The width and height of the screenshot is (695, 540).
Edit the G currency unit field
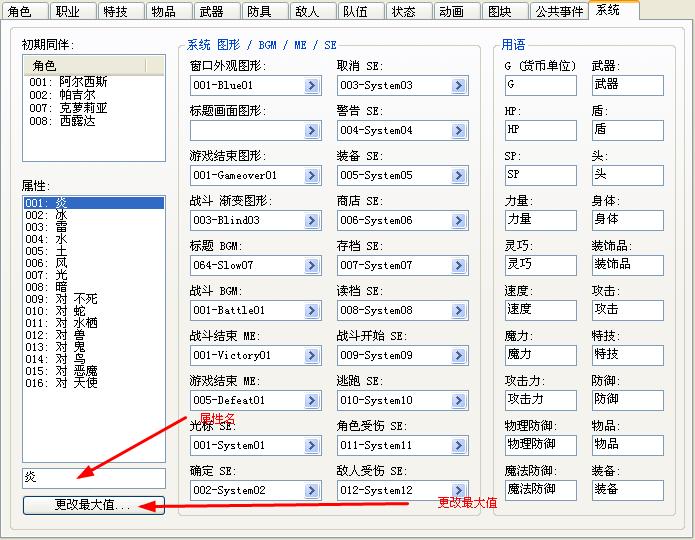[x=541, y=85]
